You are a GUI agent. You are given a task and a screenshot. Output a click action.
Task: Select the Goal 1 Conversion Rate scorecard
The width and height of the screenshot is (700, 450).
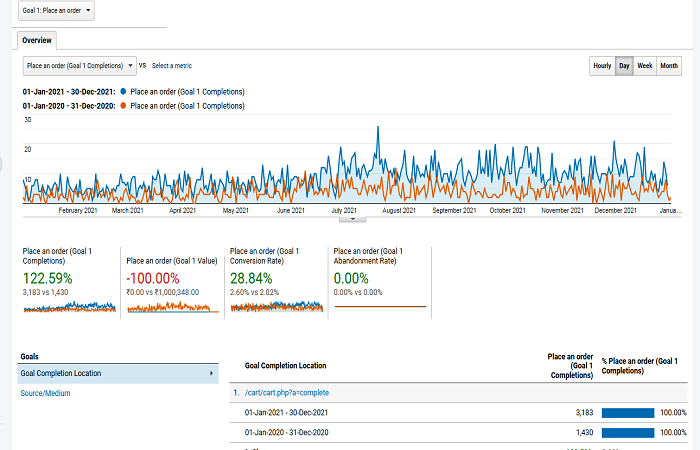[x=276, y=282]
